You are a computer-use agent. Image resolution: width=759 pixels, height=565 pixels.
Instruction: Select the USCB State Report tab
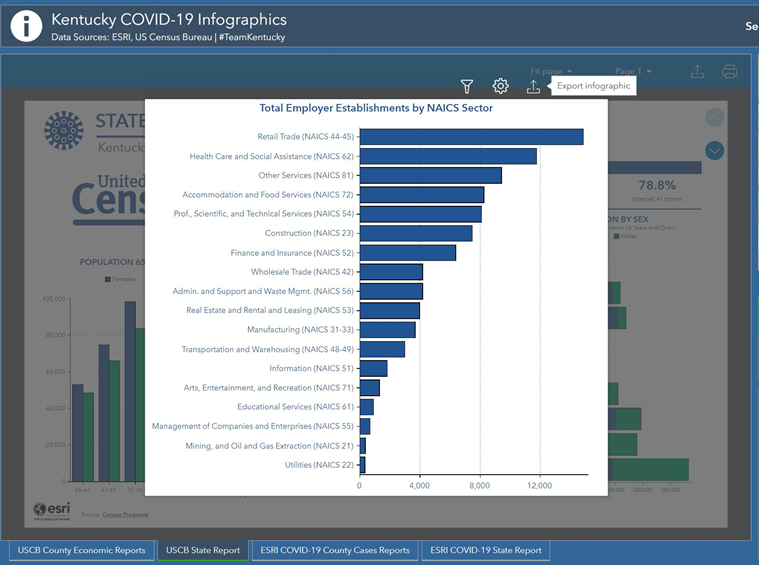coord(203,550)
